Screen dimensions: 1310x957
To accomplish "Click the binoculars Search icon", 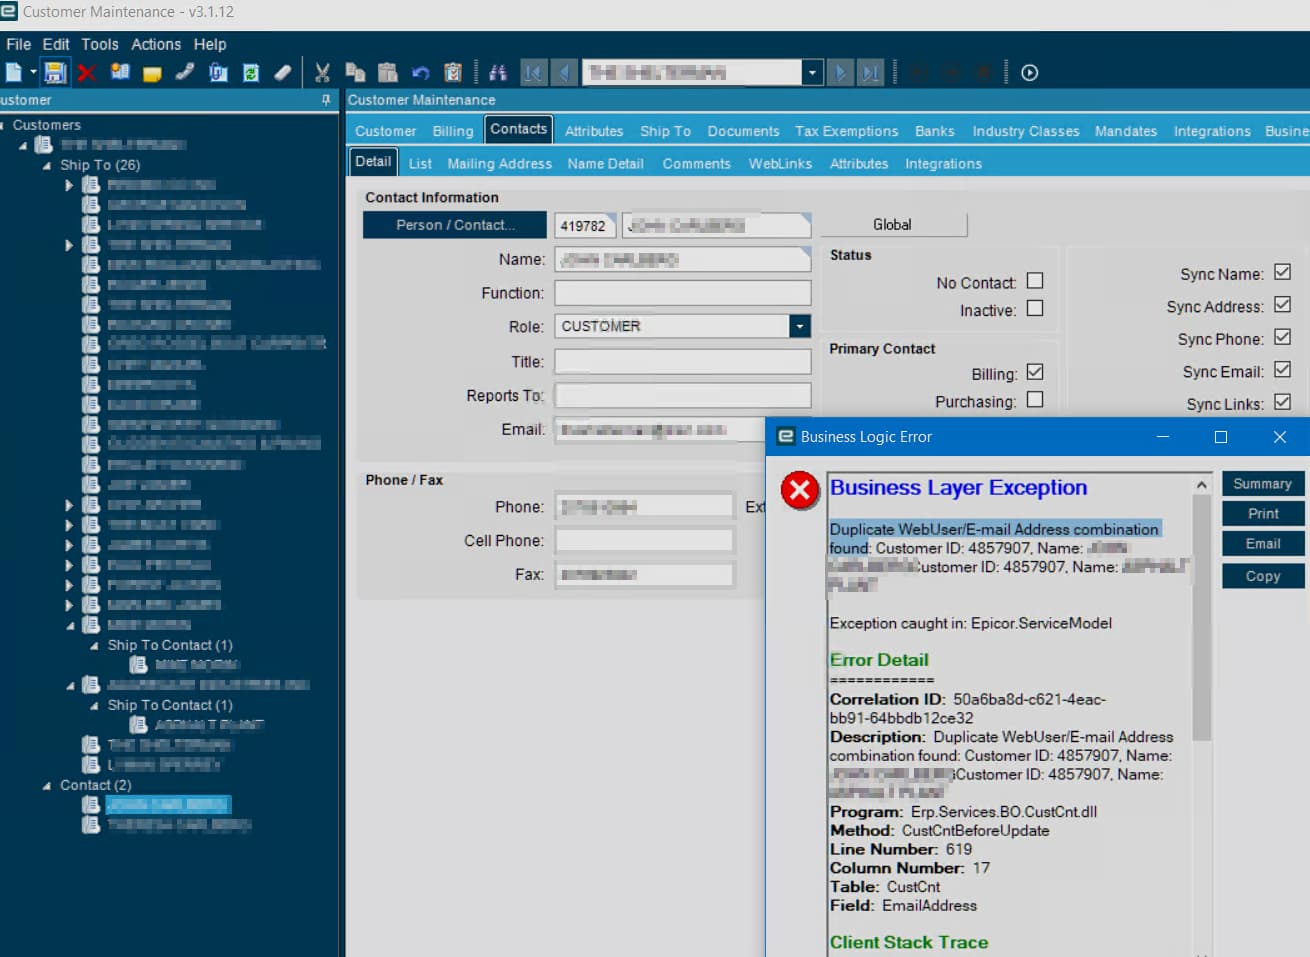I will (497, 73).
